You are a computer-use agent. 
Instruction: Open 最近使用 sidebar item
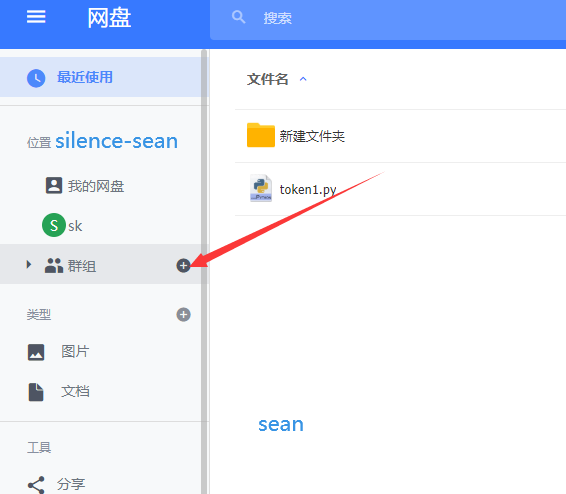[x=100, y=77]
